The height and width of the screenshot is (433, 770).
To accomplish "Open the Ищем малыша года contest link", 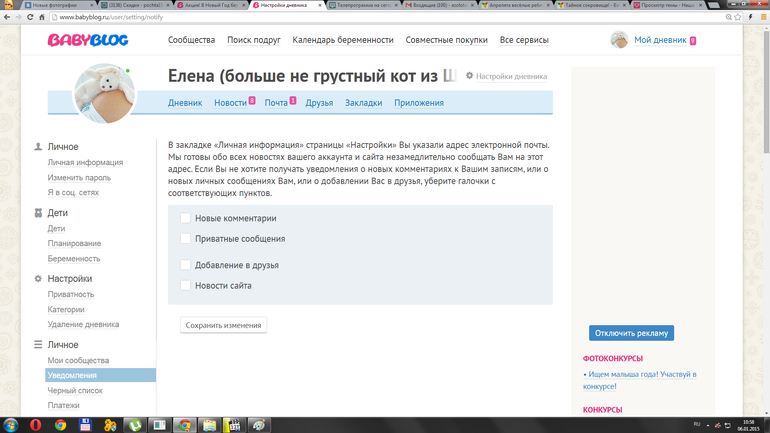I will [640, 380].
